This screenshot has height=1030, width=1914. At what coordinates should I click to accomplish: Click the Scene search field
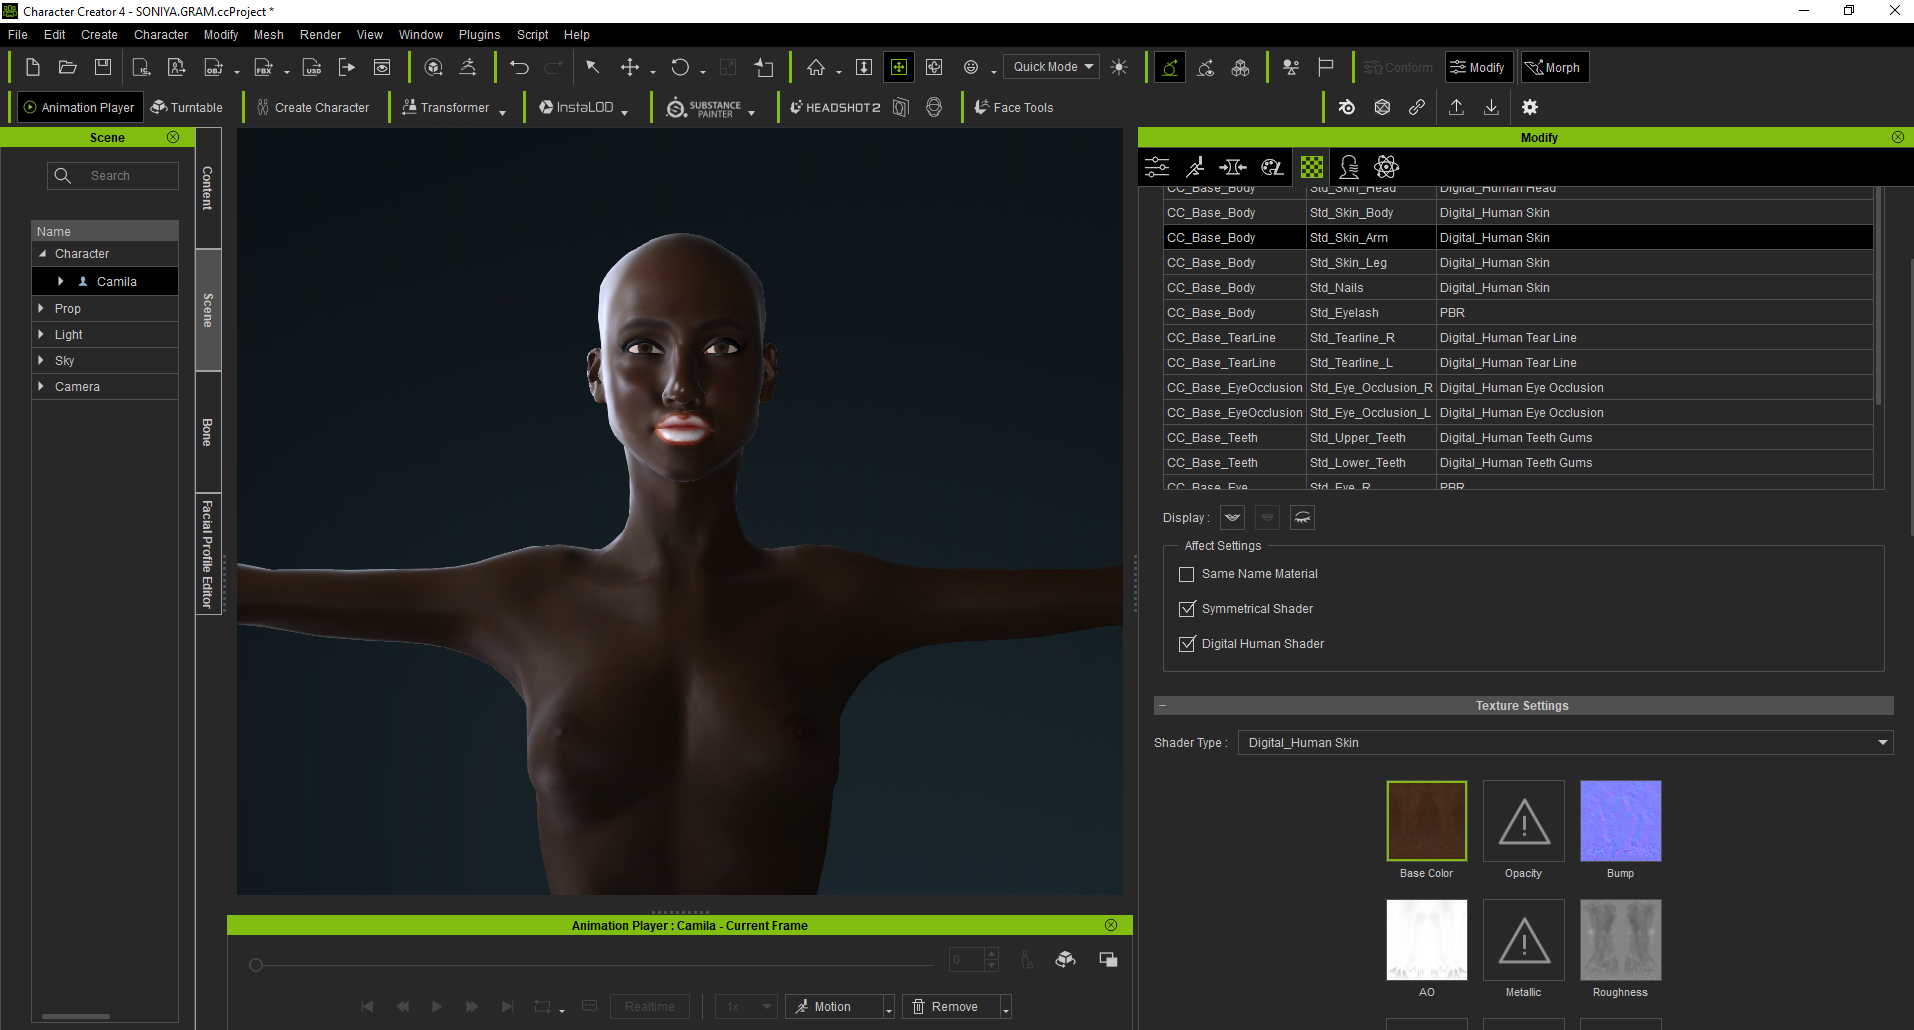[113, 176]
